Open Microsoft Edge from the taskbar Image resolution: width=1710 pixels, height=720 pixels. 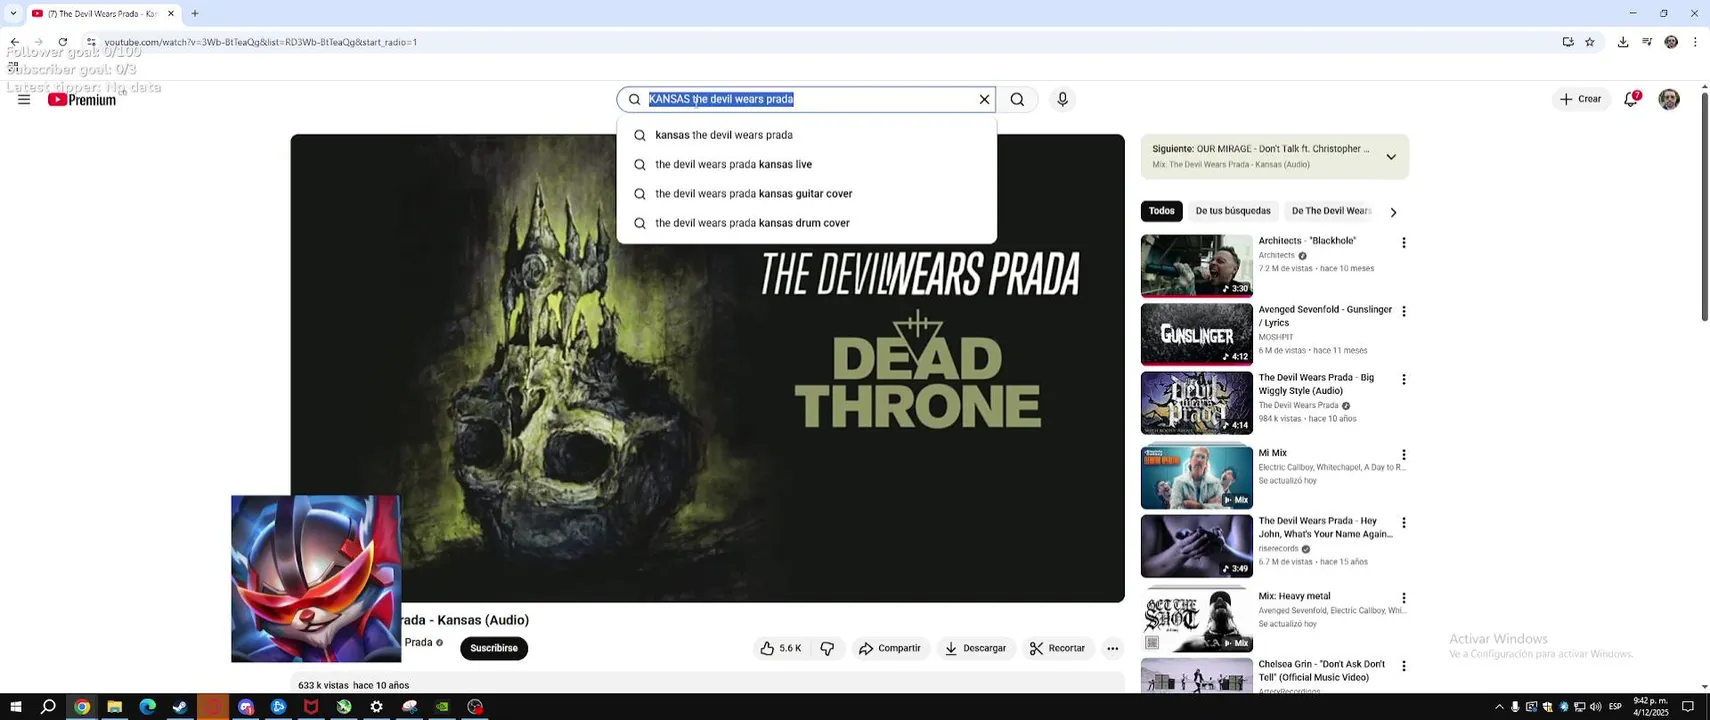(147, 707)
